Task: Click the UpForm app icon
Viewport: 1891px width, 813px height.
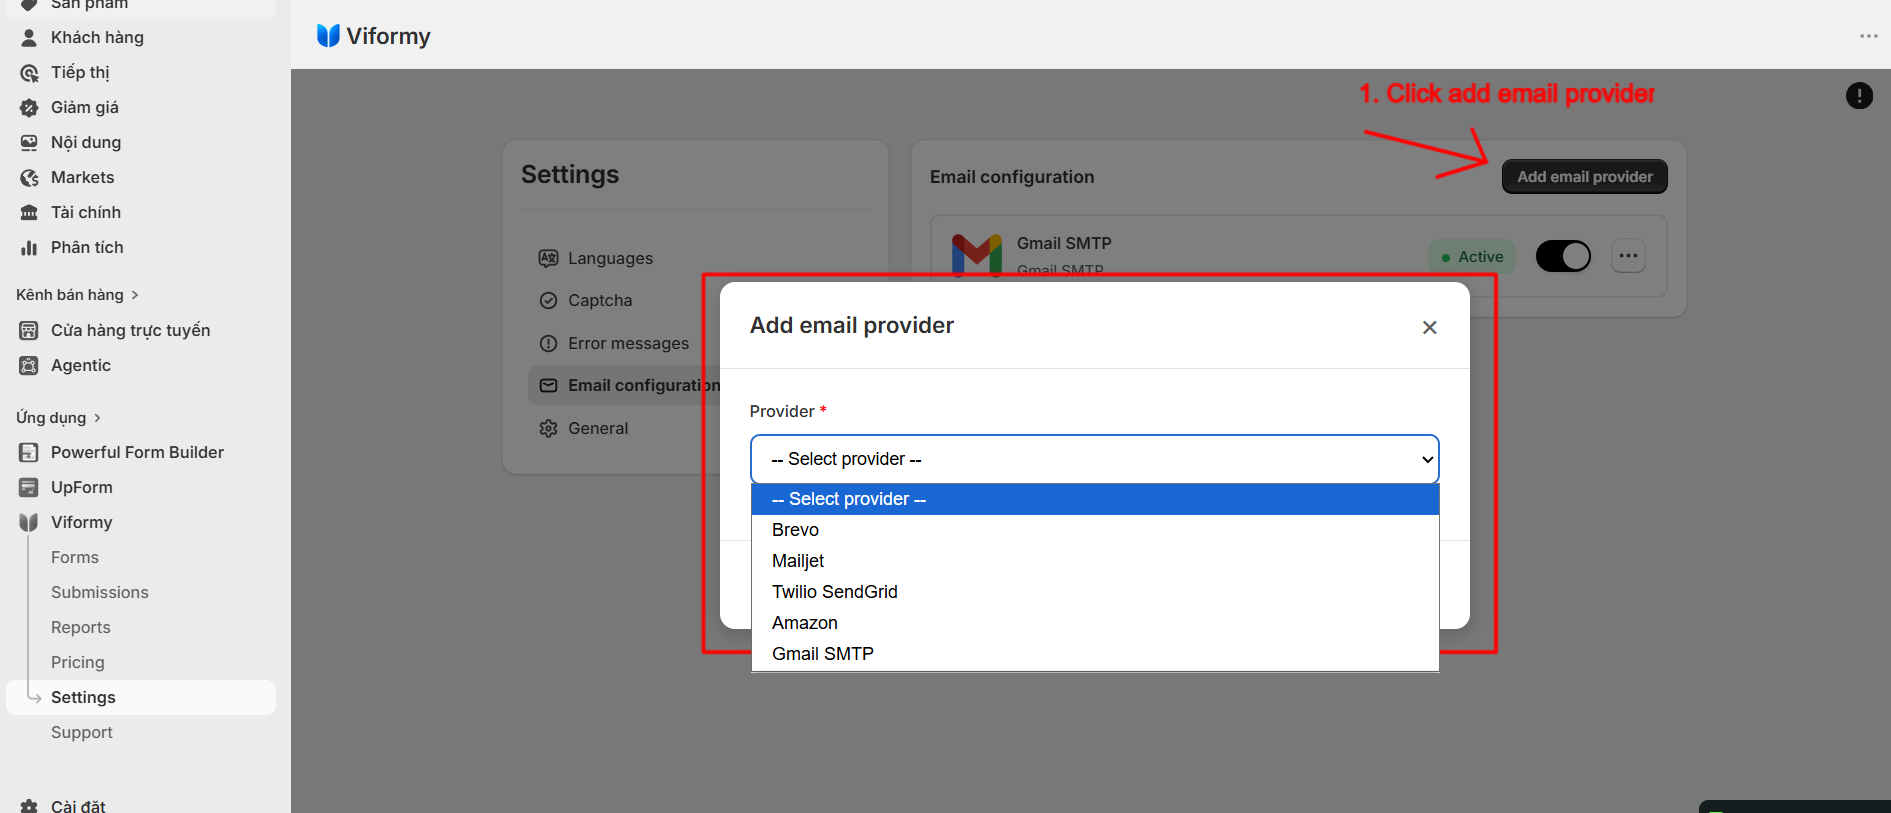Action: tap(29, 487)
